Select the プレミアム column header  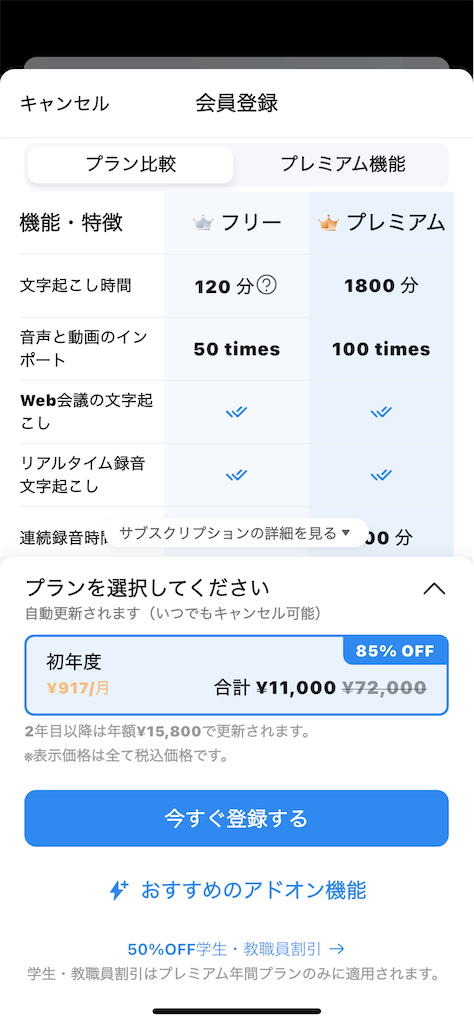pyautogui.click(x=381, y=223)
